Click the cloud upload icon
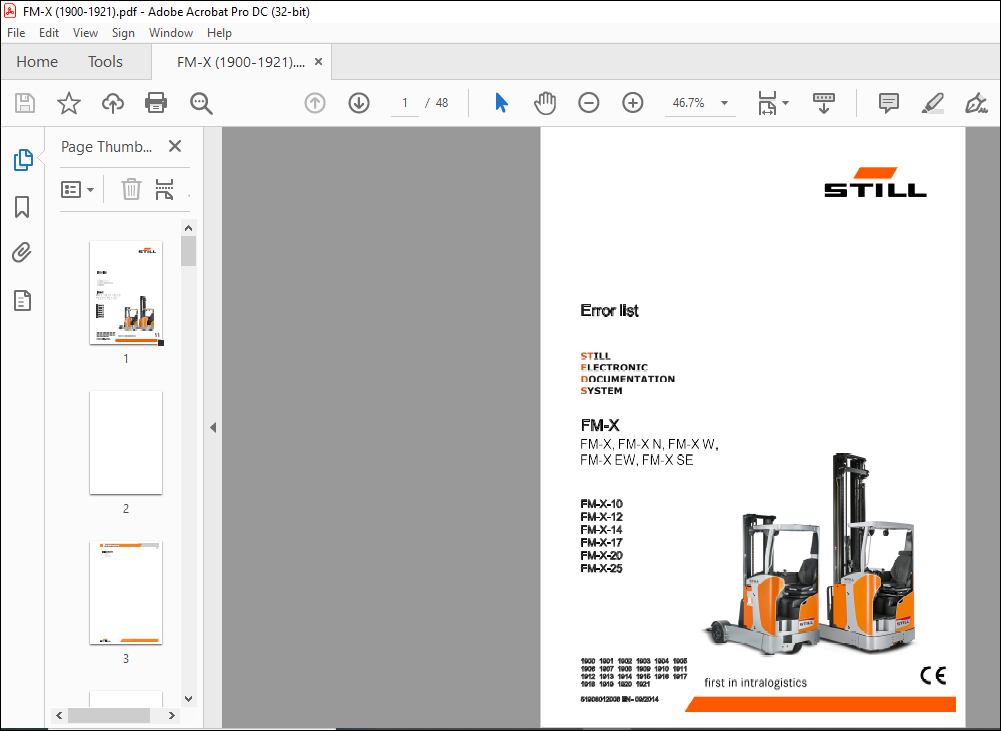The width and height of the screenshot is (1001, 731). click(x=113, y=103)
